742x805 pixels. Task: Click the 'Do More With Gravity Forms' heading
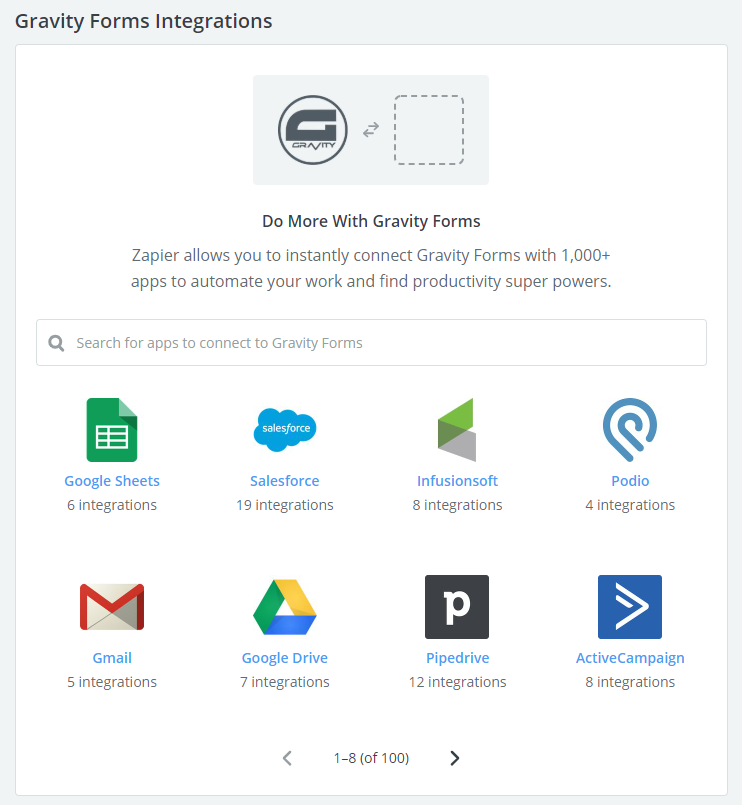pos(371,221)
